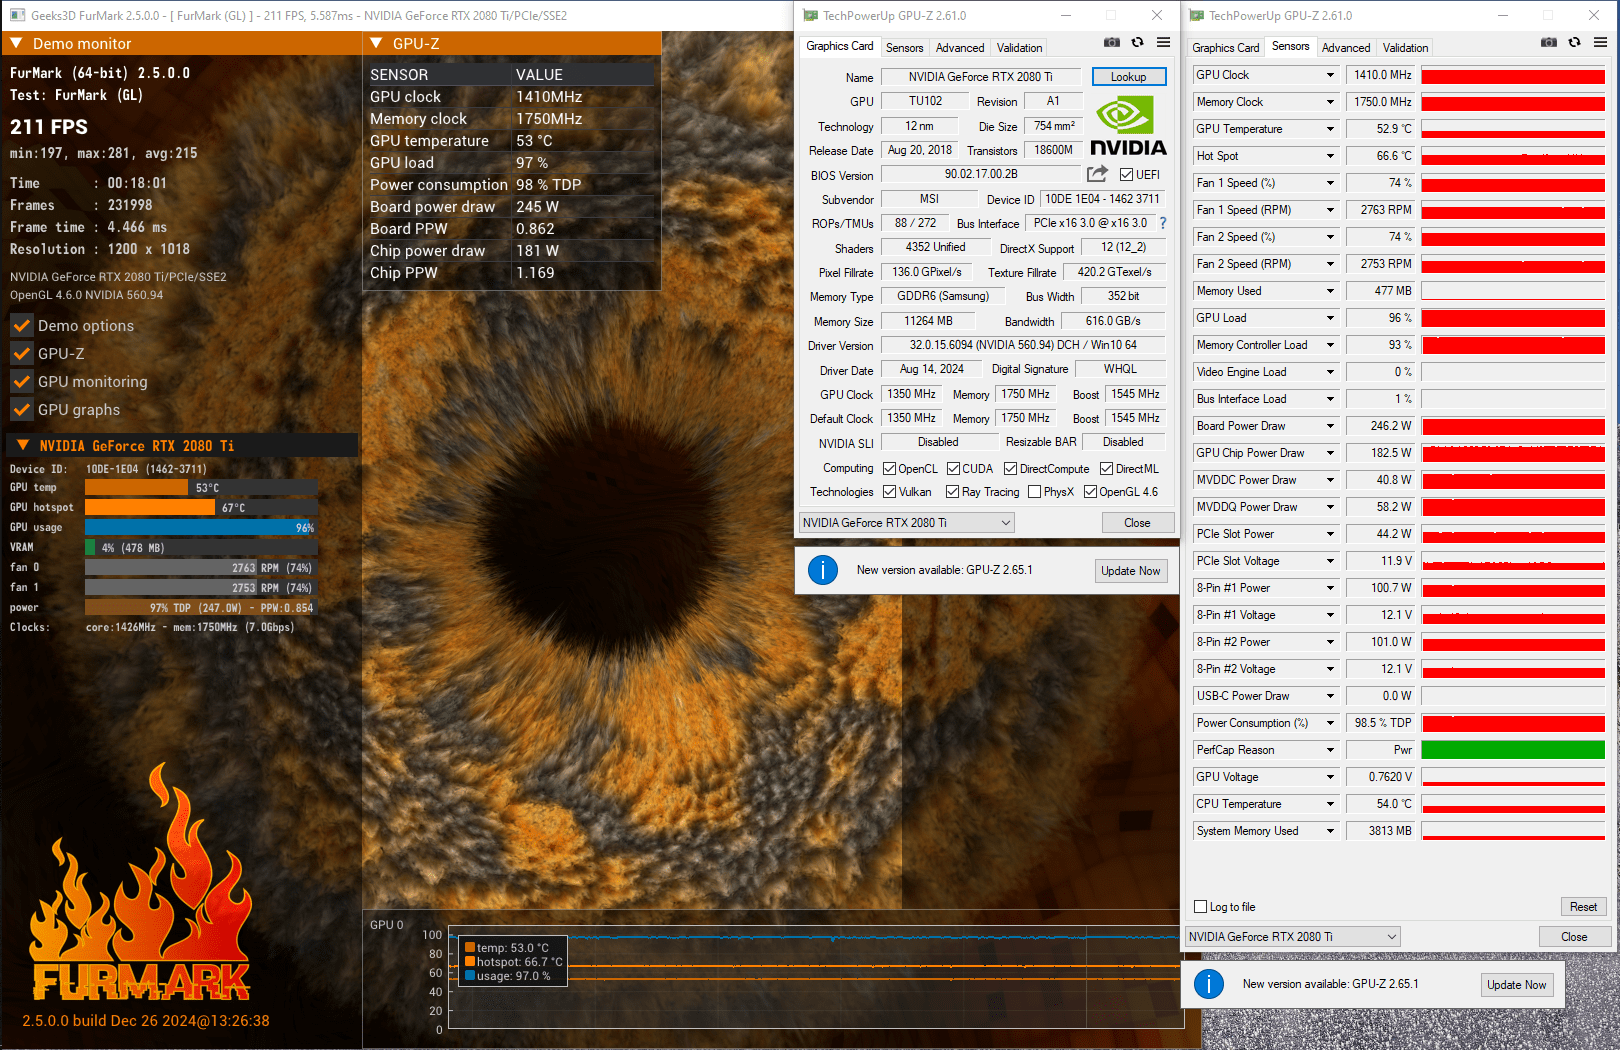Click the GPU Load red graph bar

[x=1513, y=318]
